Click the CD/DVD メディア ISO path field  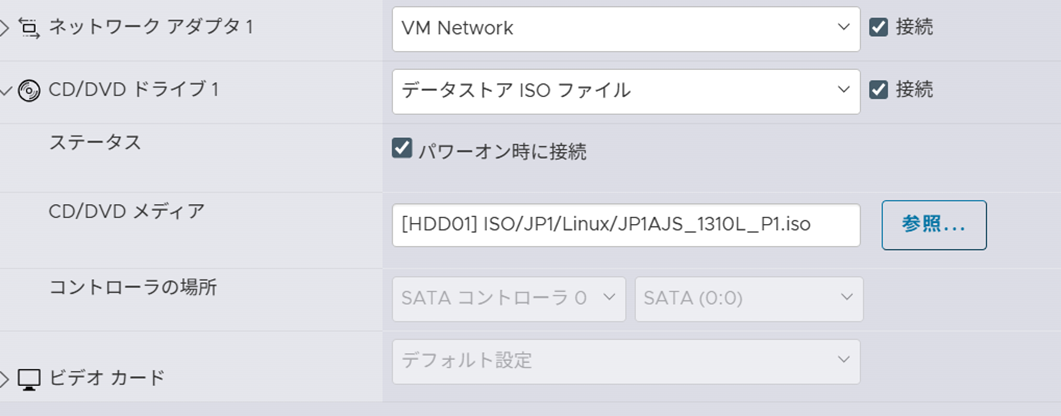coord(625,225)
